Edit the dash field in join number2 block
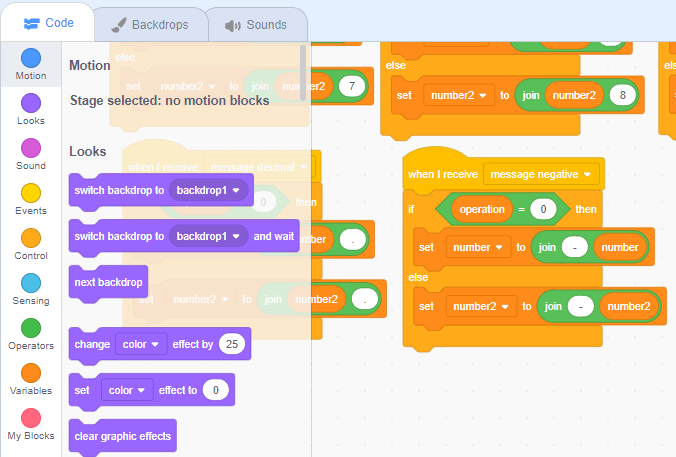Viewport: 676px width, 457px height. click(x=581, y=307)
